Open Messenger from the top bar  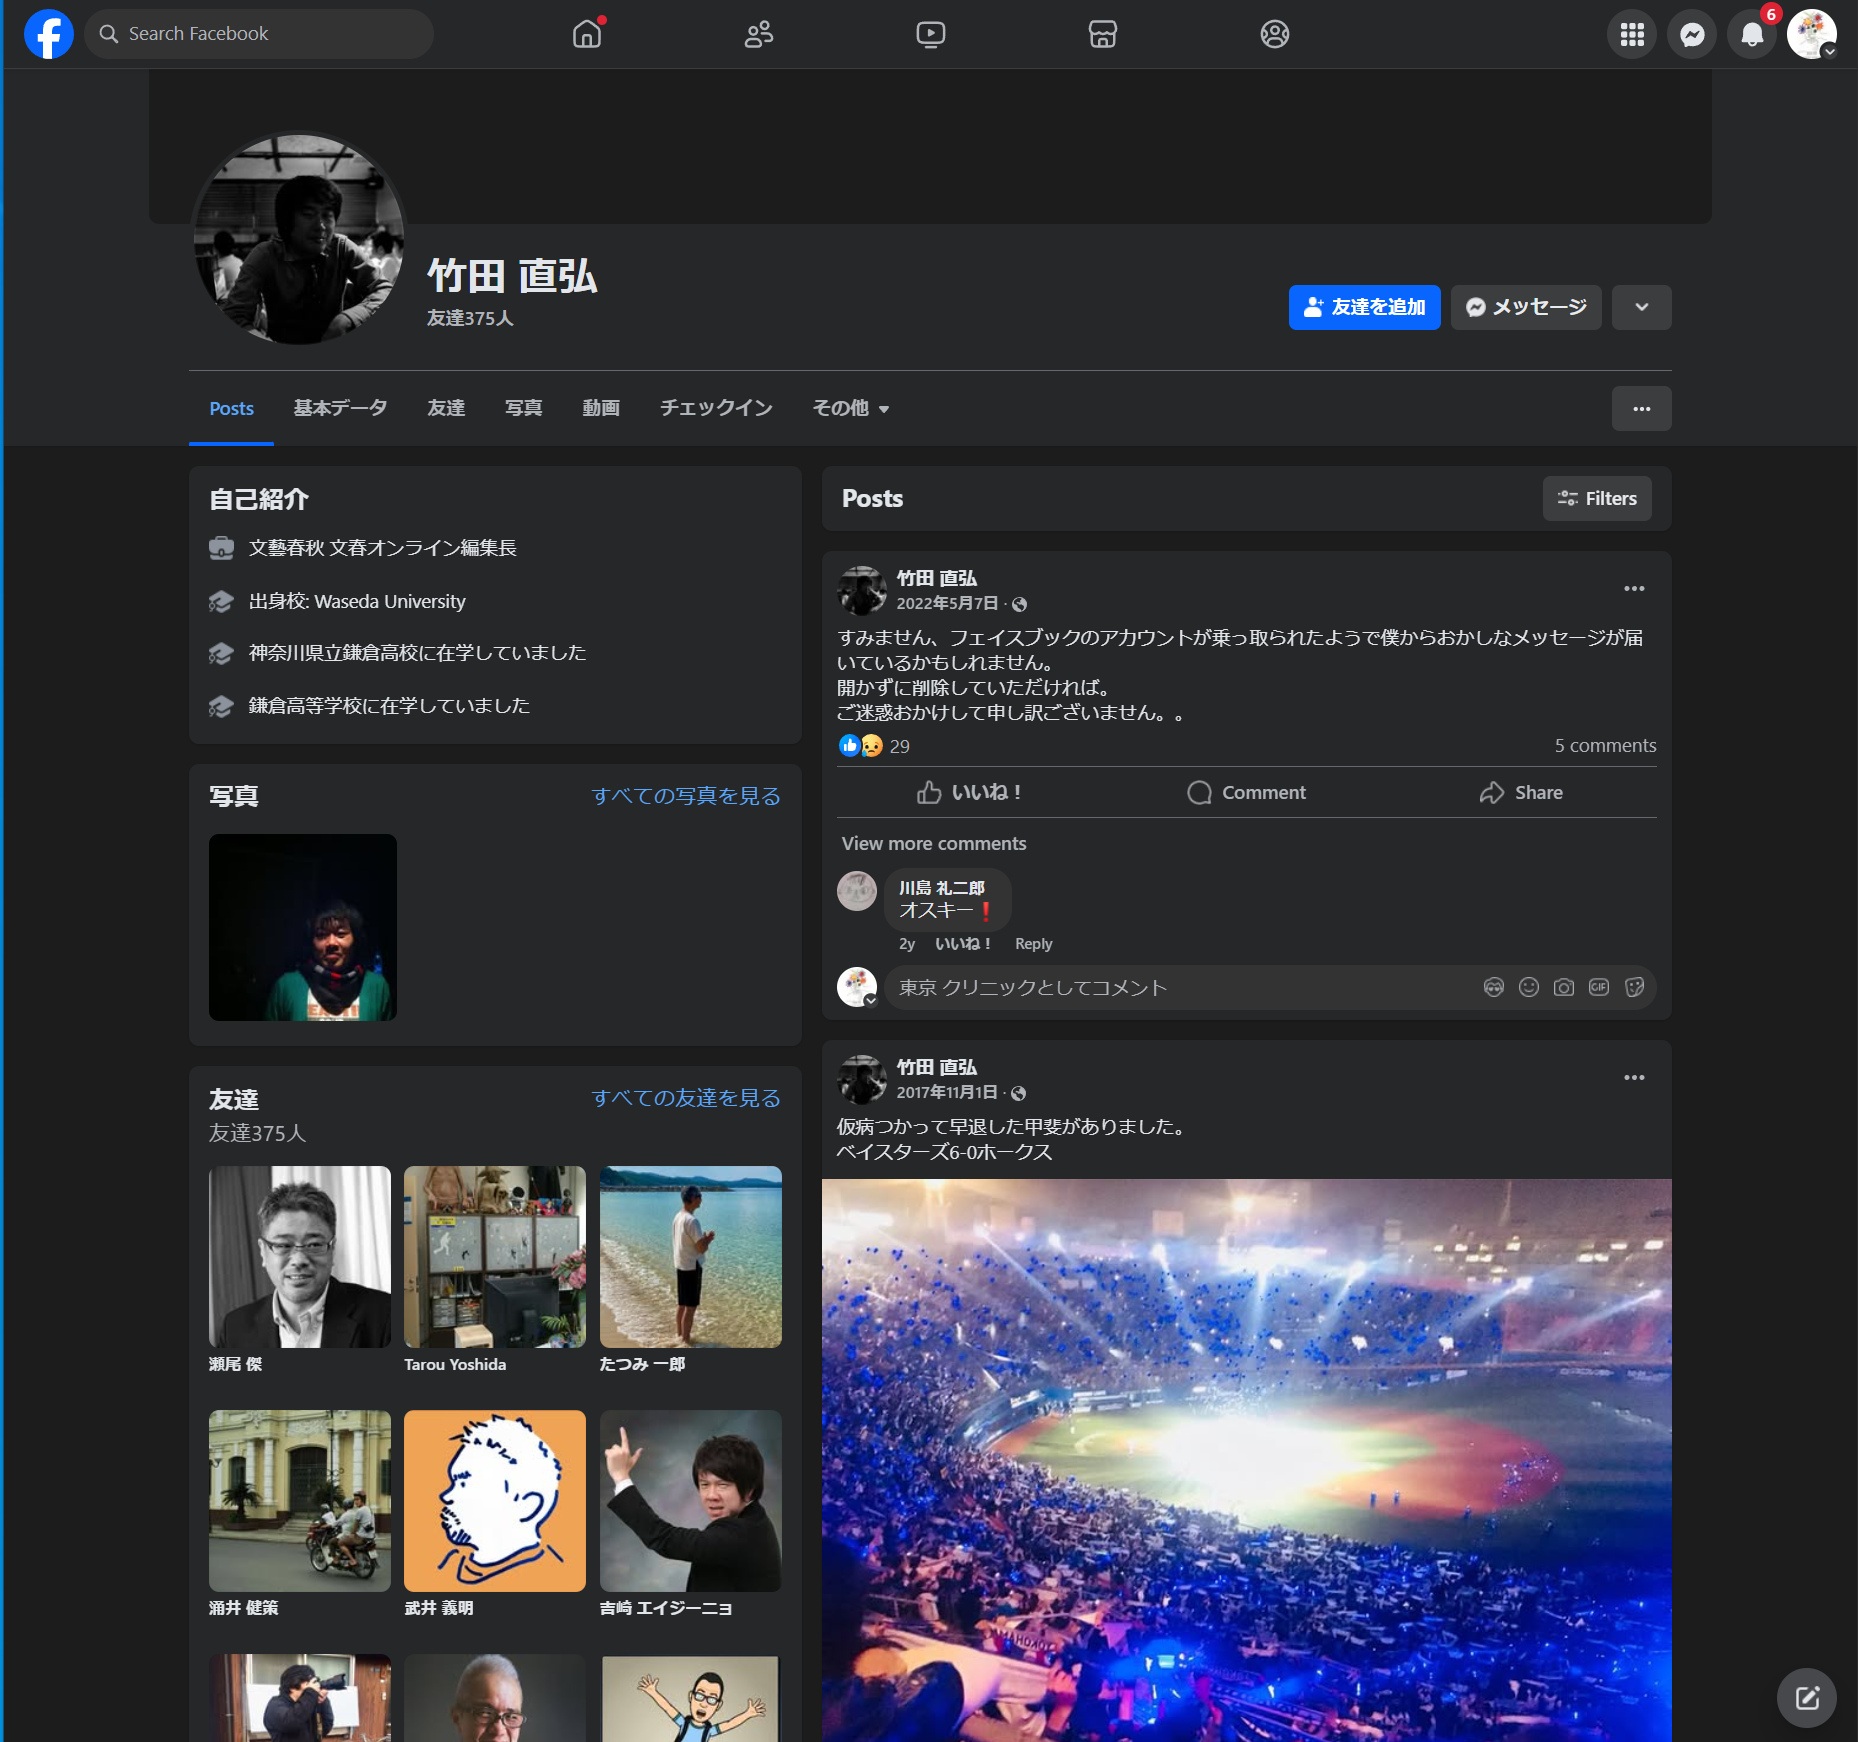point(1692,34)
